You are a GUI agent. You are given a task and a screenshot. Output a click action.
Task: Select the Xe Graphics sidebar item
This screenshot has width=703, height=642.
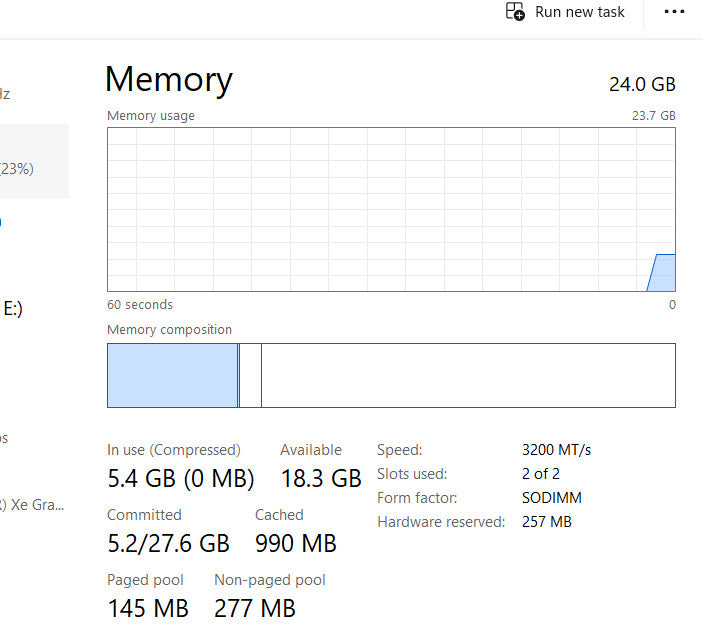point(35,505)
